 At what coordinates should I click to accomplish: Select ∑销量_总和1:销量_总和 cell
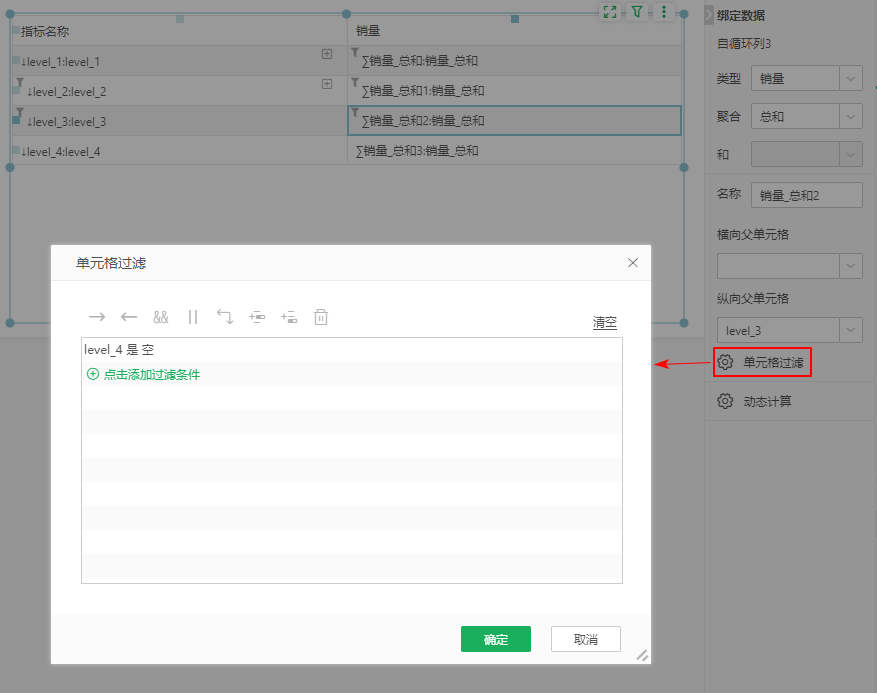(x=514, y=91)
